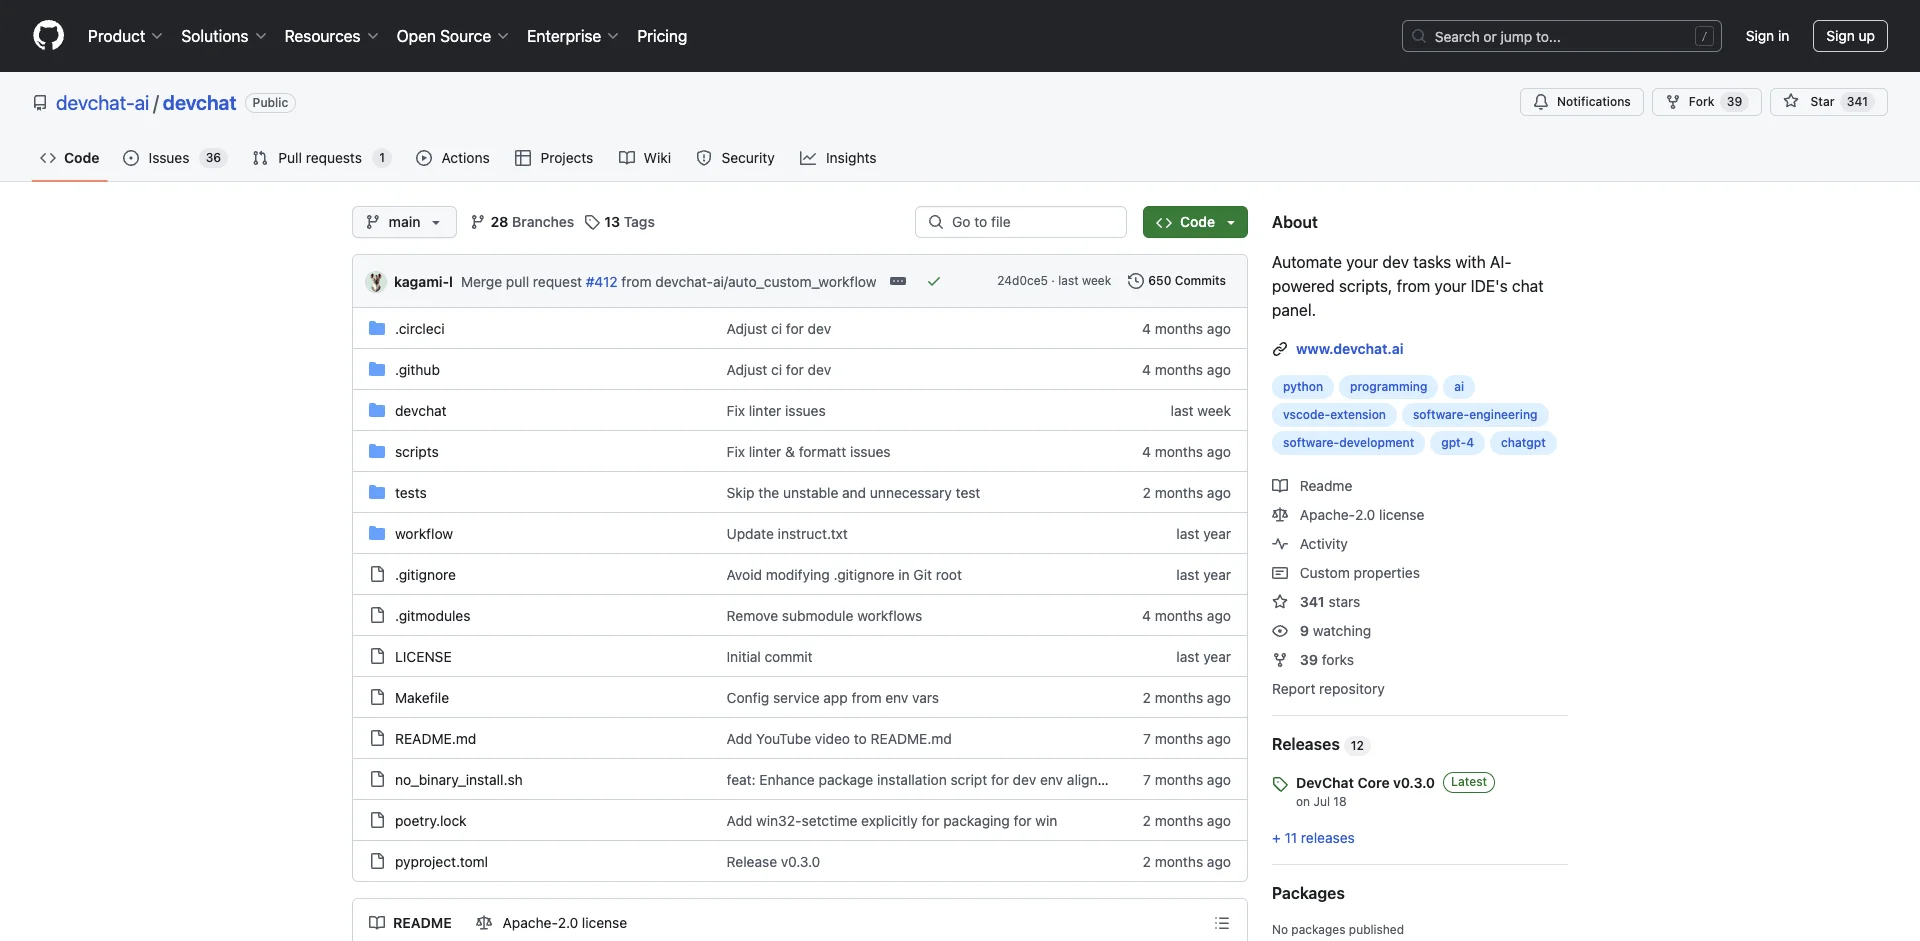Open the Enterprise dropdown

pyautogui.click(x=572, y=36)
